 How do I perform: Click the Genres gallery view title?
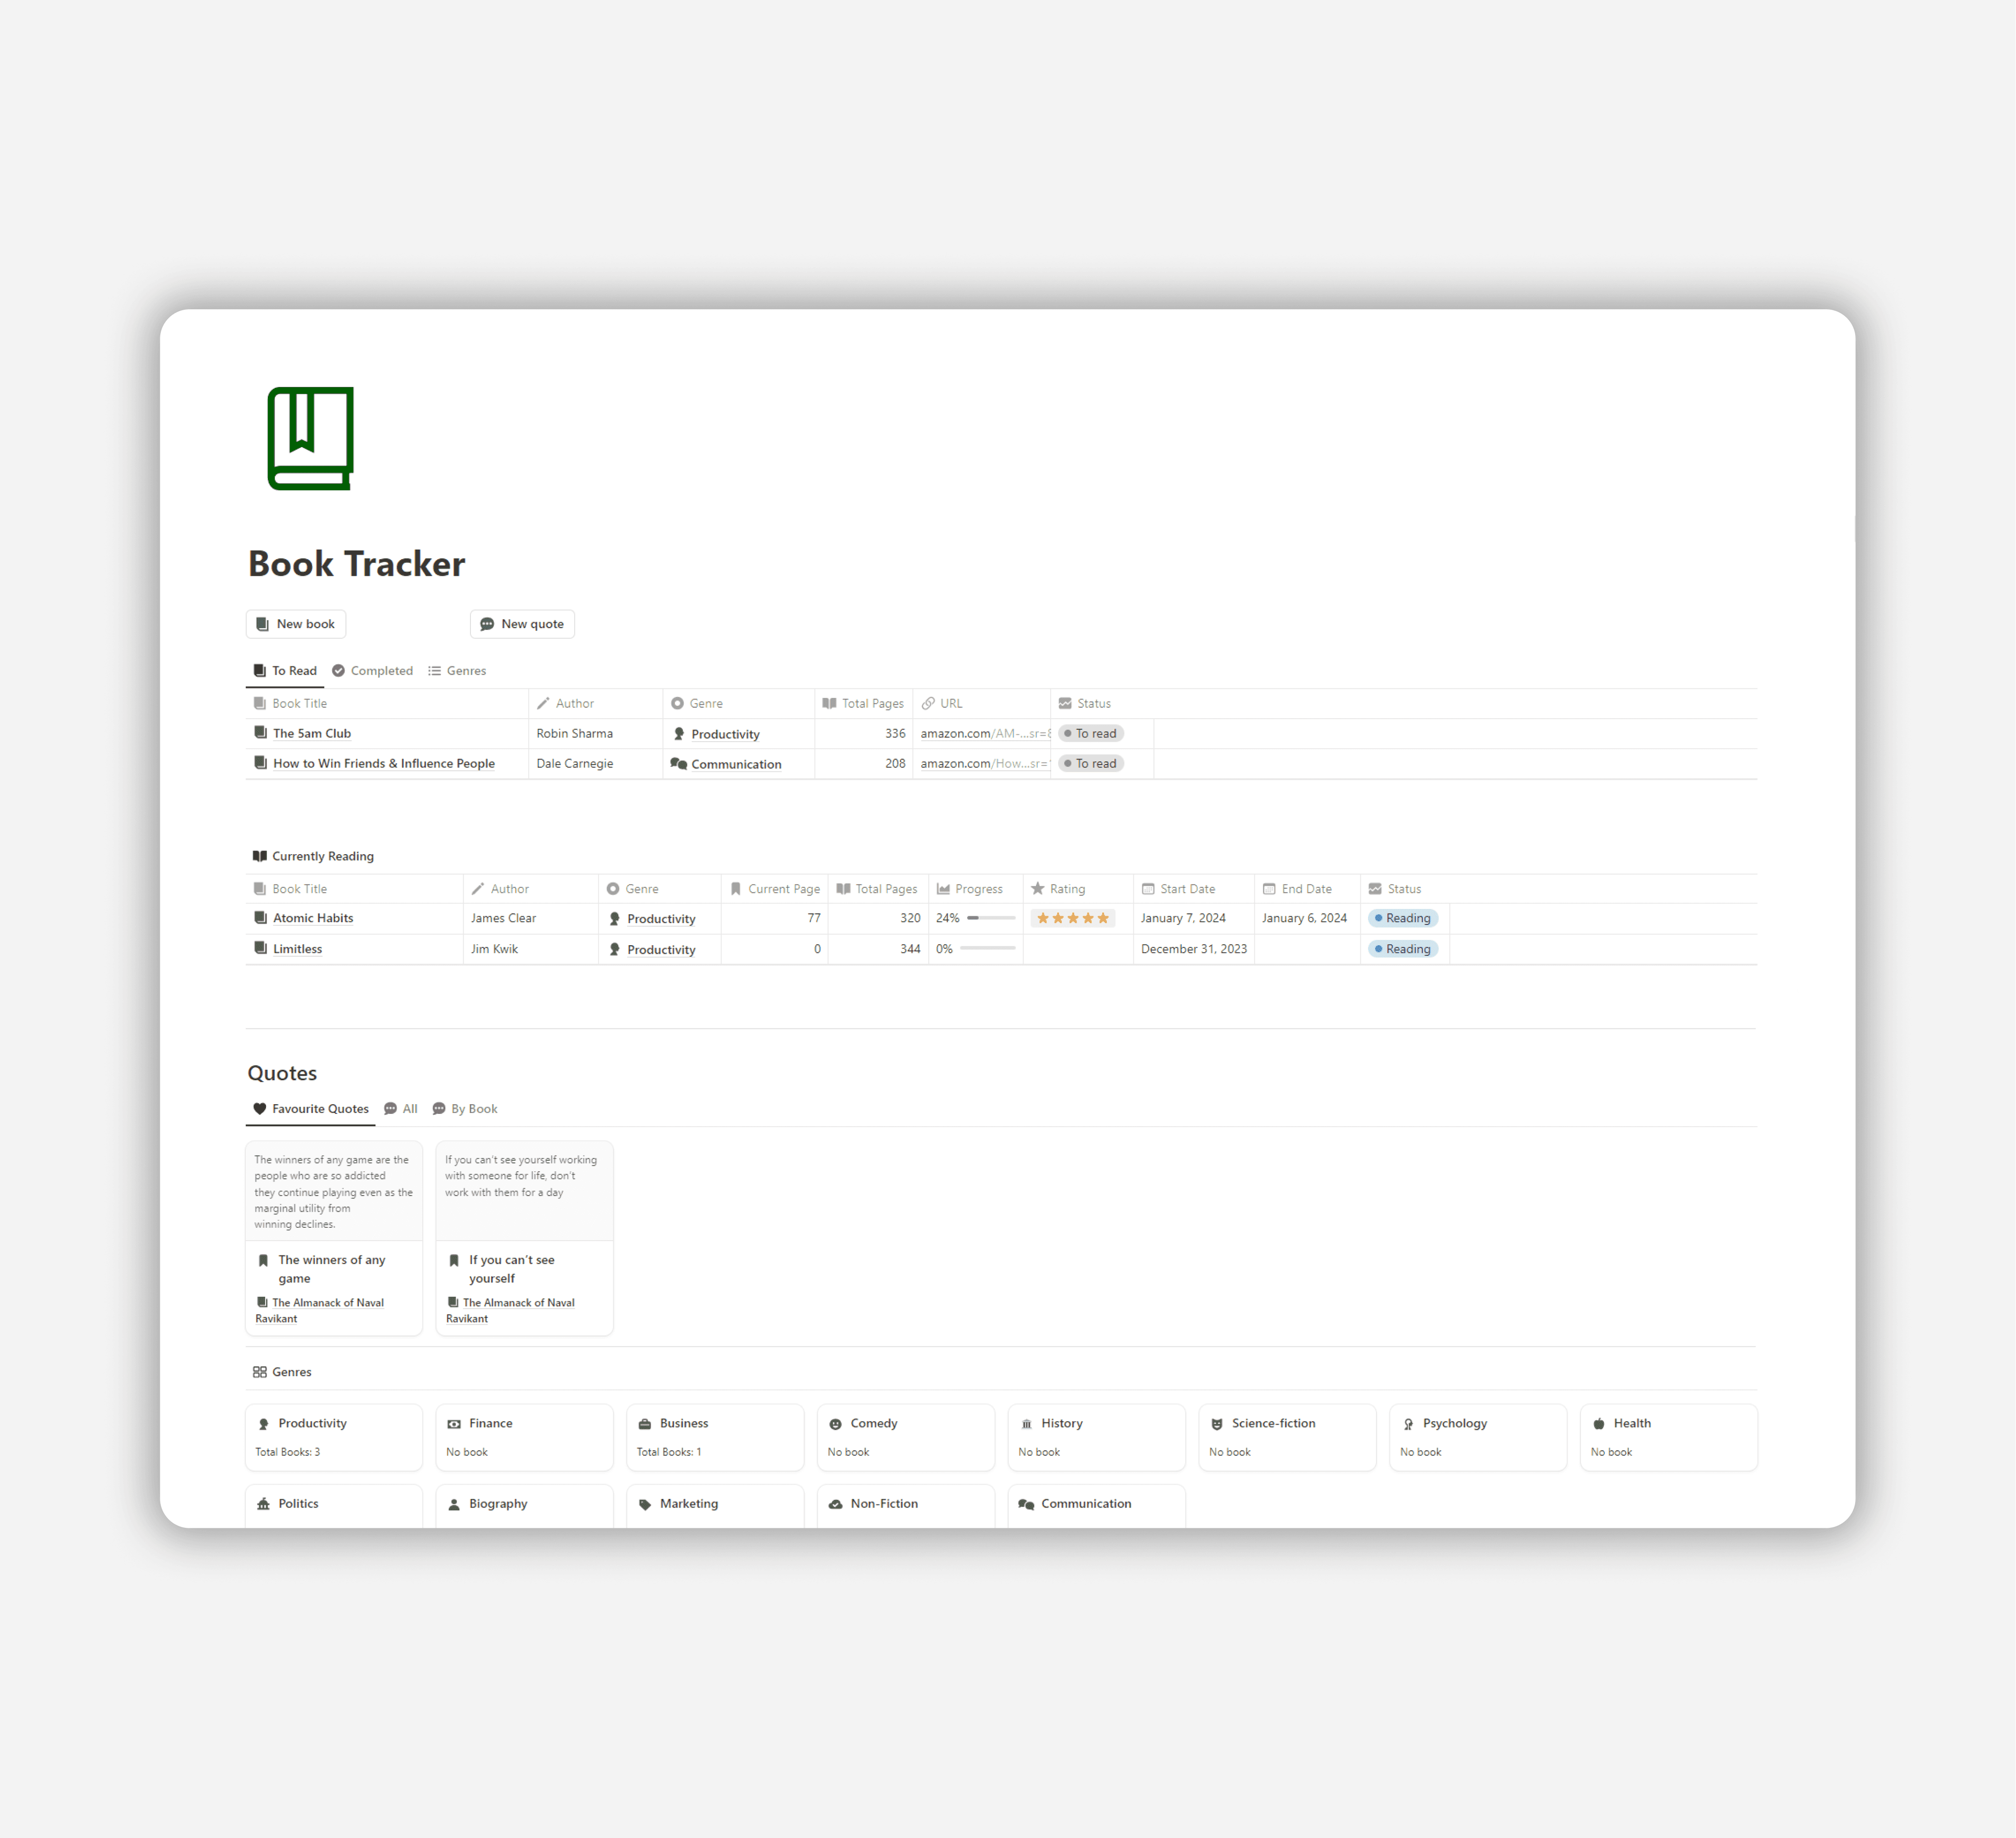(282, 1372)
